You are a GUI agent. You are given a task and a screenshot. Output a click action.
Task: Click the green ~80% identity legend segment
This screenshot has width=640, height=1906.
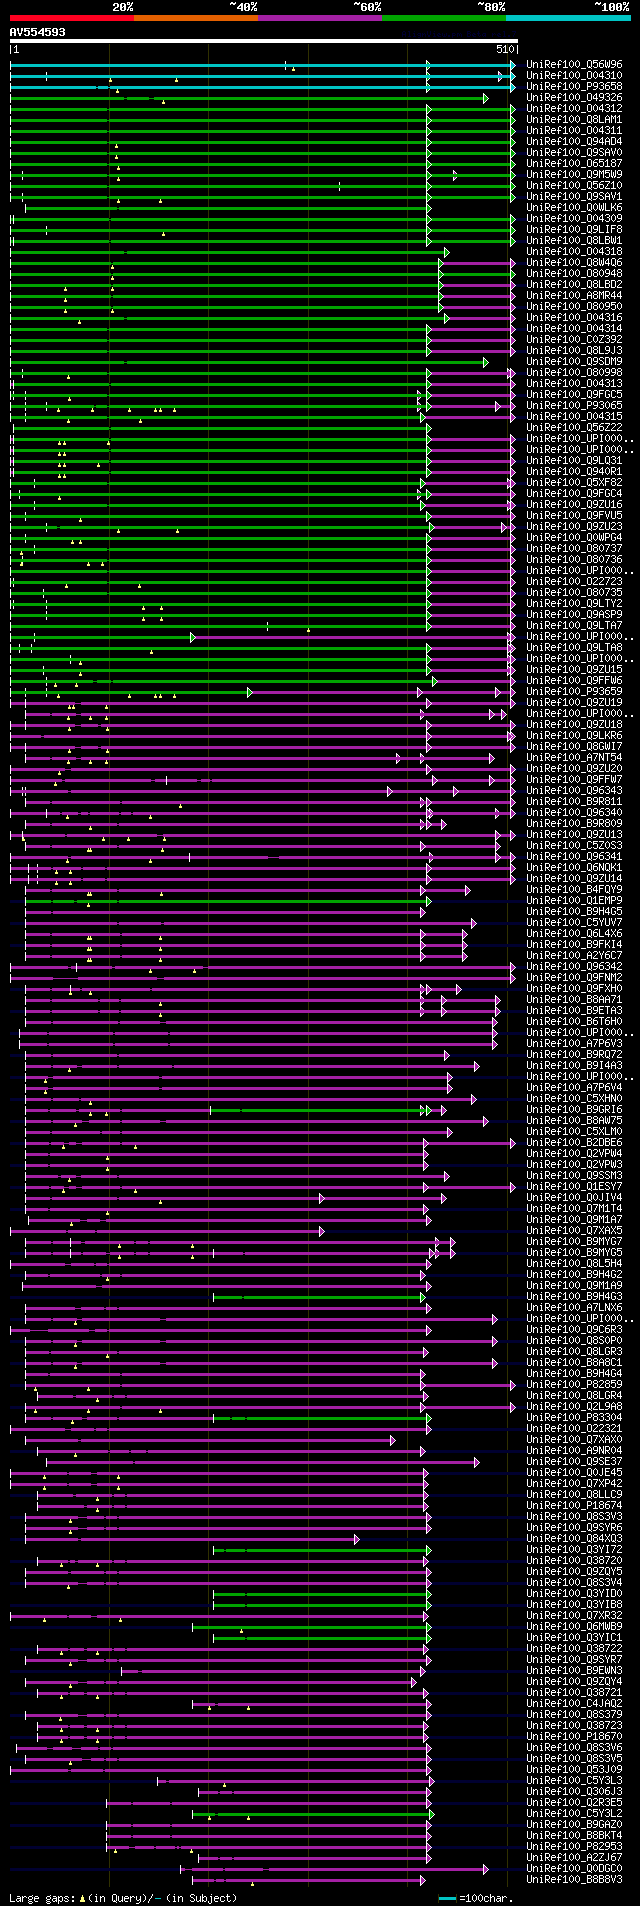444,17
